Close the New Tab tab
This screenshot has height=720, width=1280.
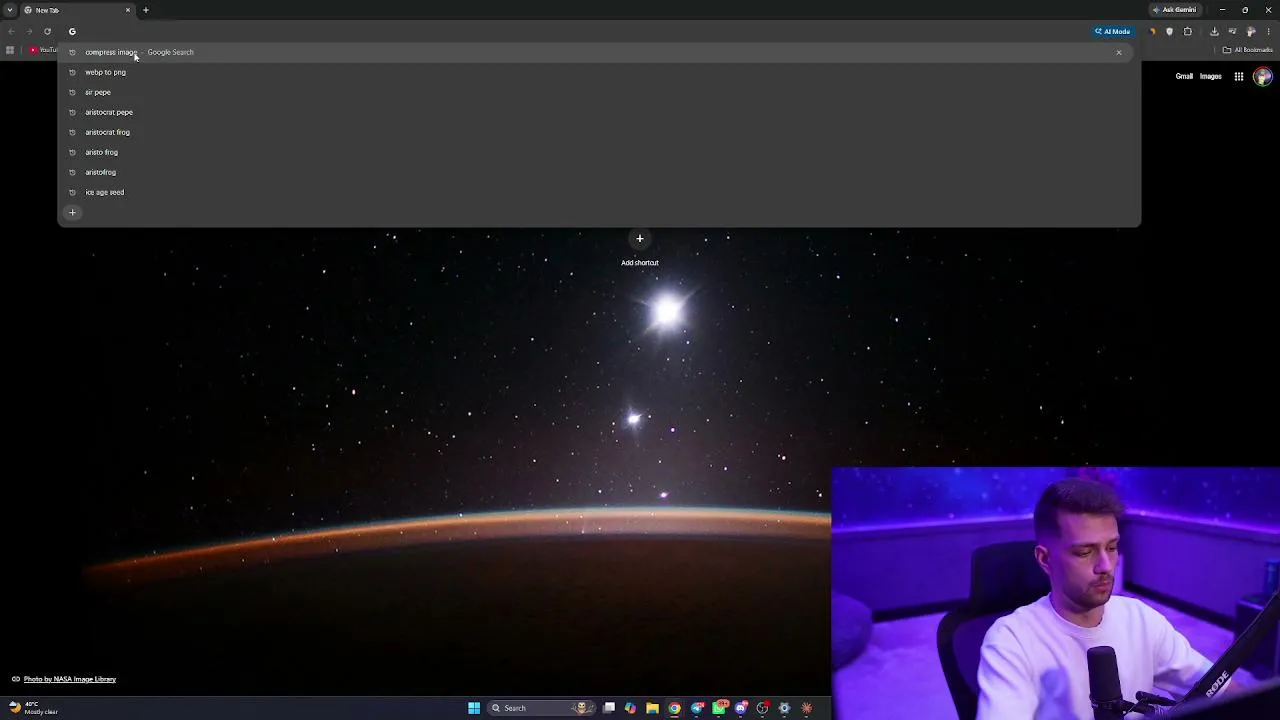click(128, 10)
